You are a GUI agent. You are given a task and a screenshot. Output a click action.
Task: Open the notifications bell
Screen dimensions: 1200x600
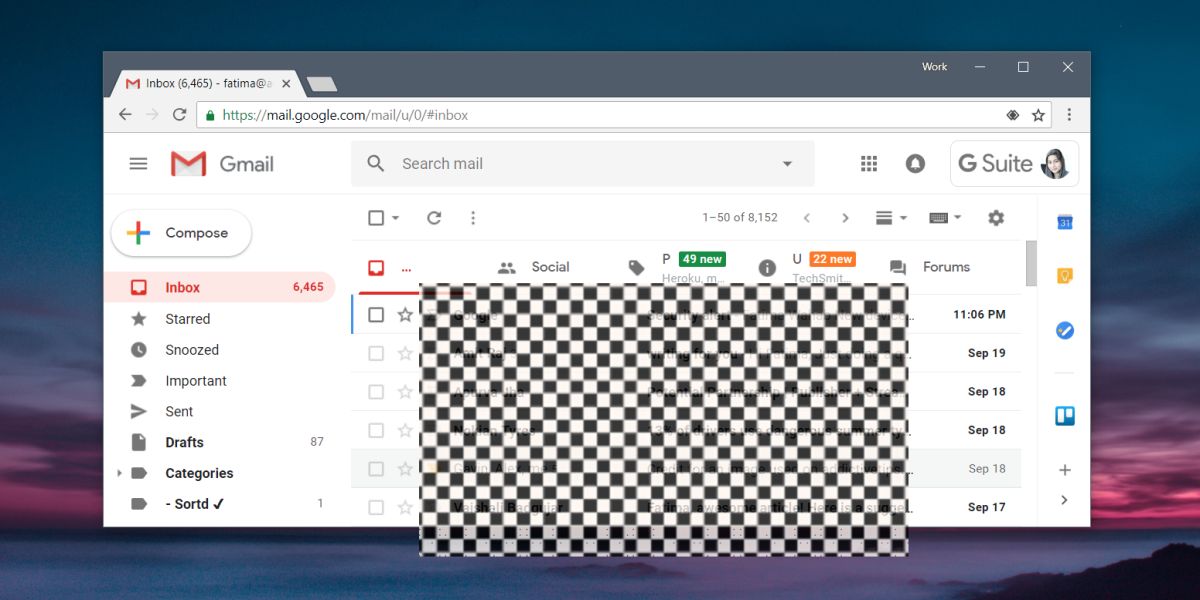click(x=915, y=164)
